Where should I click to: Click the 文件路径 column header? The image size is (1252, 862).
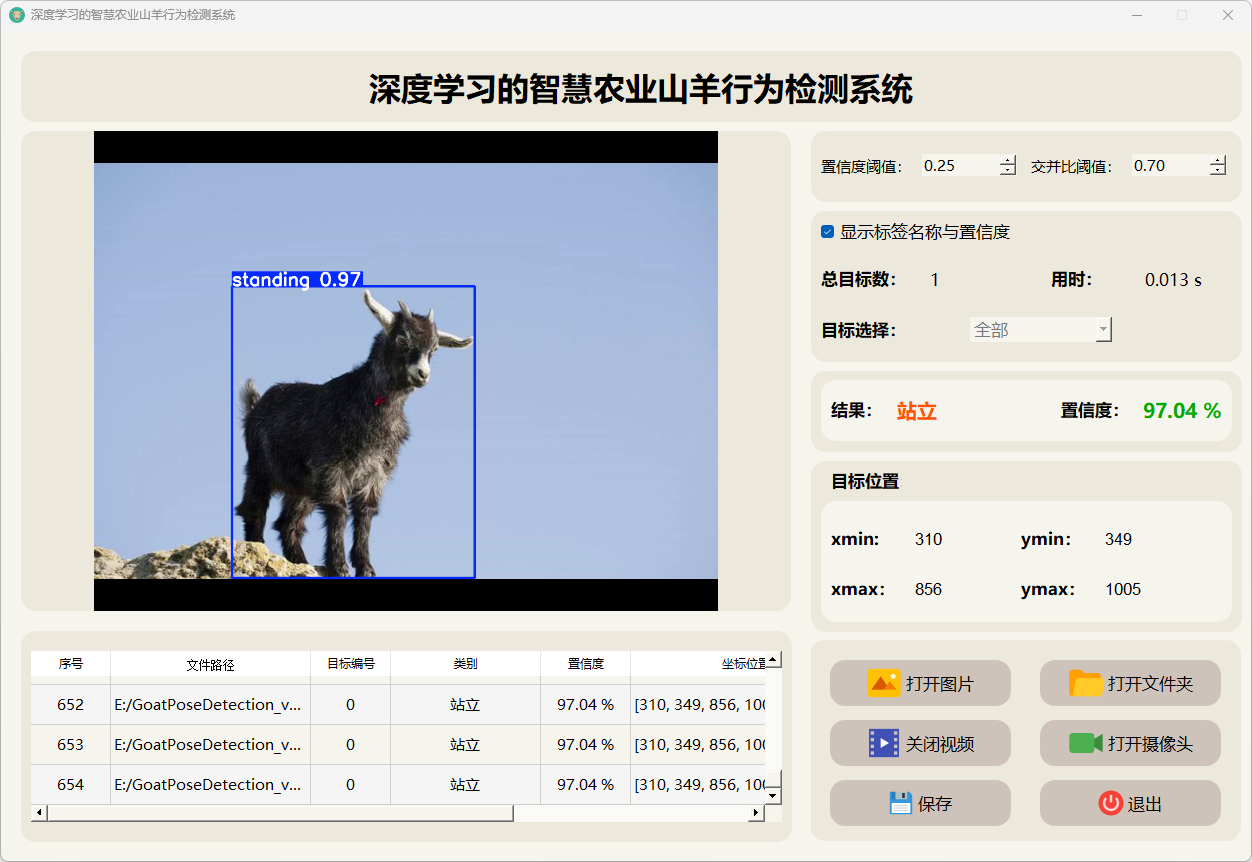click(210, 664)
